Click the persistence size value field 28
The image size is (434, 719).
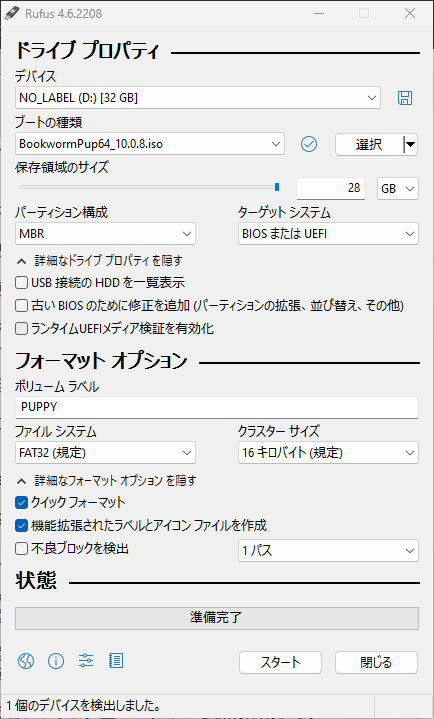pyautogui.click(x=331, y=188)
